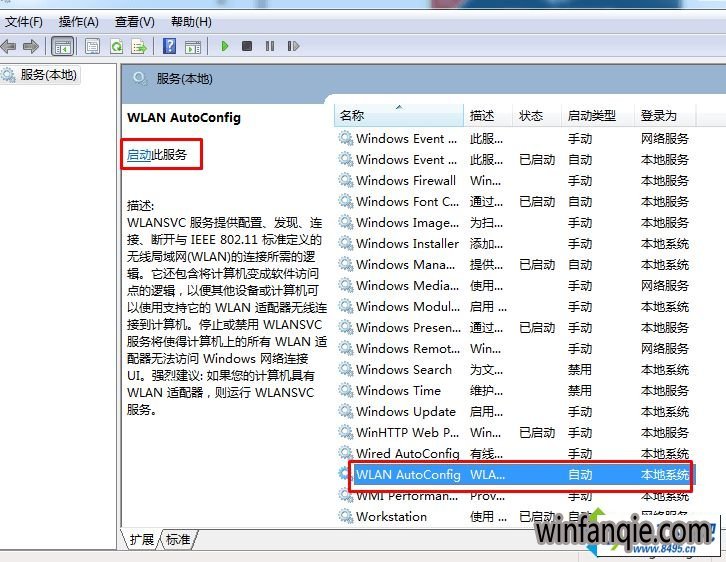Switch to the 扩展 tab

click(x=141, y=539)
